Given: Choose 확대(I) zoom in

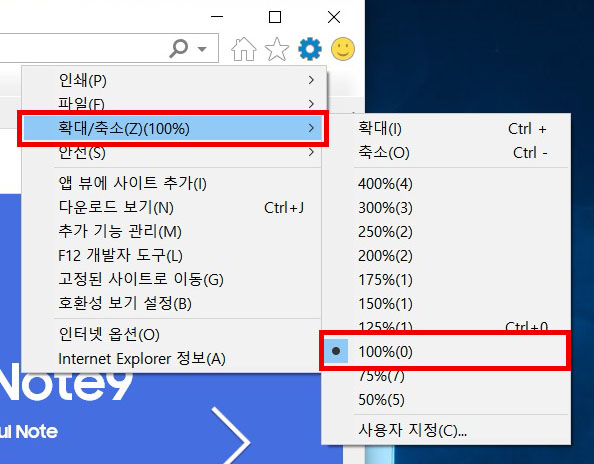Looking at the screenshot, I should click(x=446, y=129).
